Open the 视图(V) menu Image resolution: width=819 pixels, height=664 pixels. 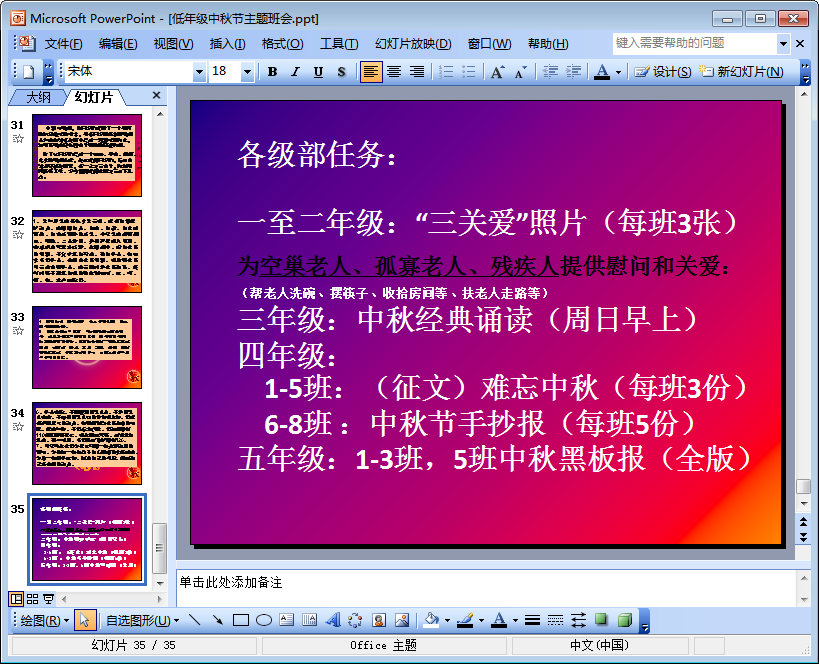click(x=173, y=44)
